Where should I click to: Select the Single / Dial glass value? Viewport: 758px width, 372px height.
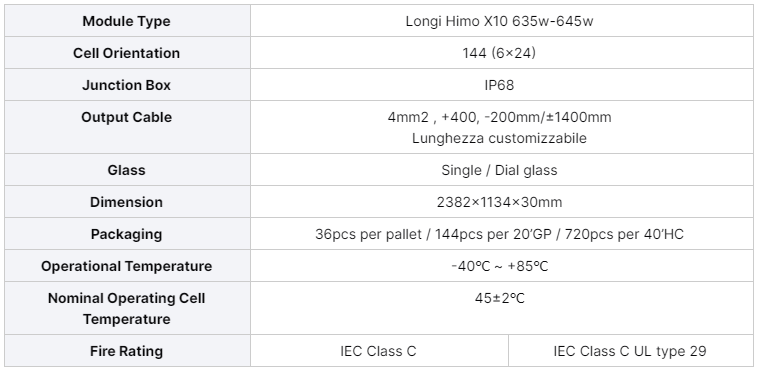[499, 170]
